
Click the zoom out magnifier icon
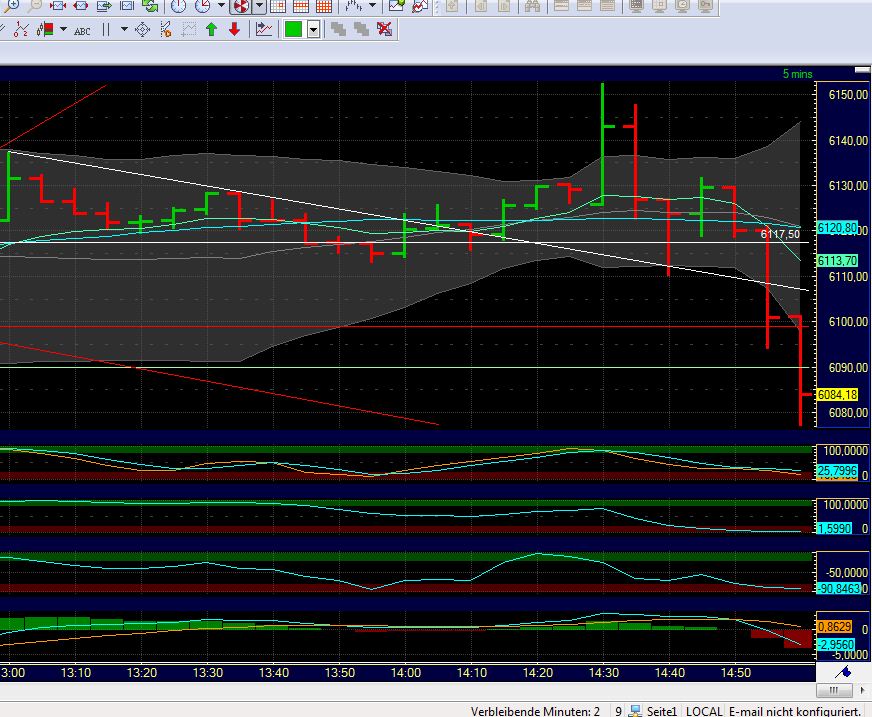click(36, 6)
